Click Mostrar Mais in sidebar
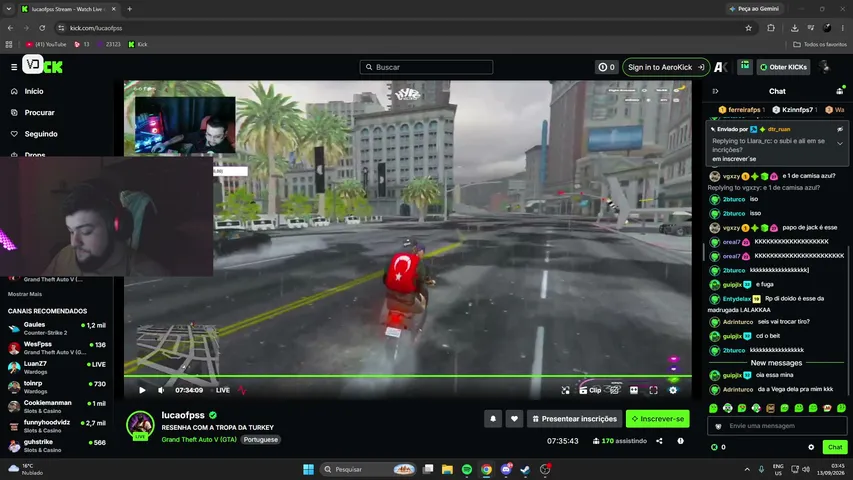Viewport: 853px width, 480px height. click(x=24, y=294)
